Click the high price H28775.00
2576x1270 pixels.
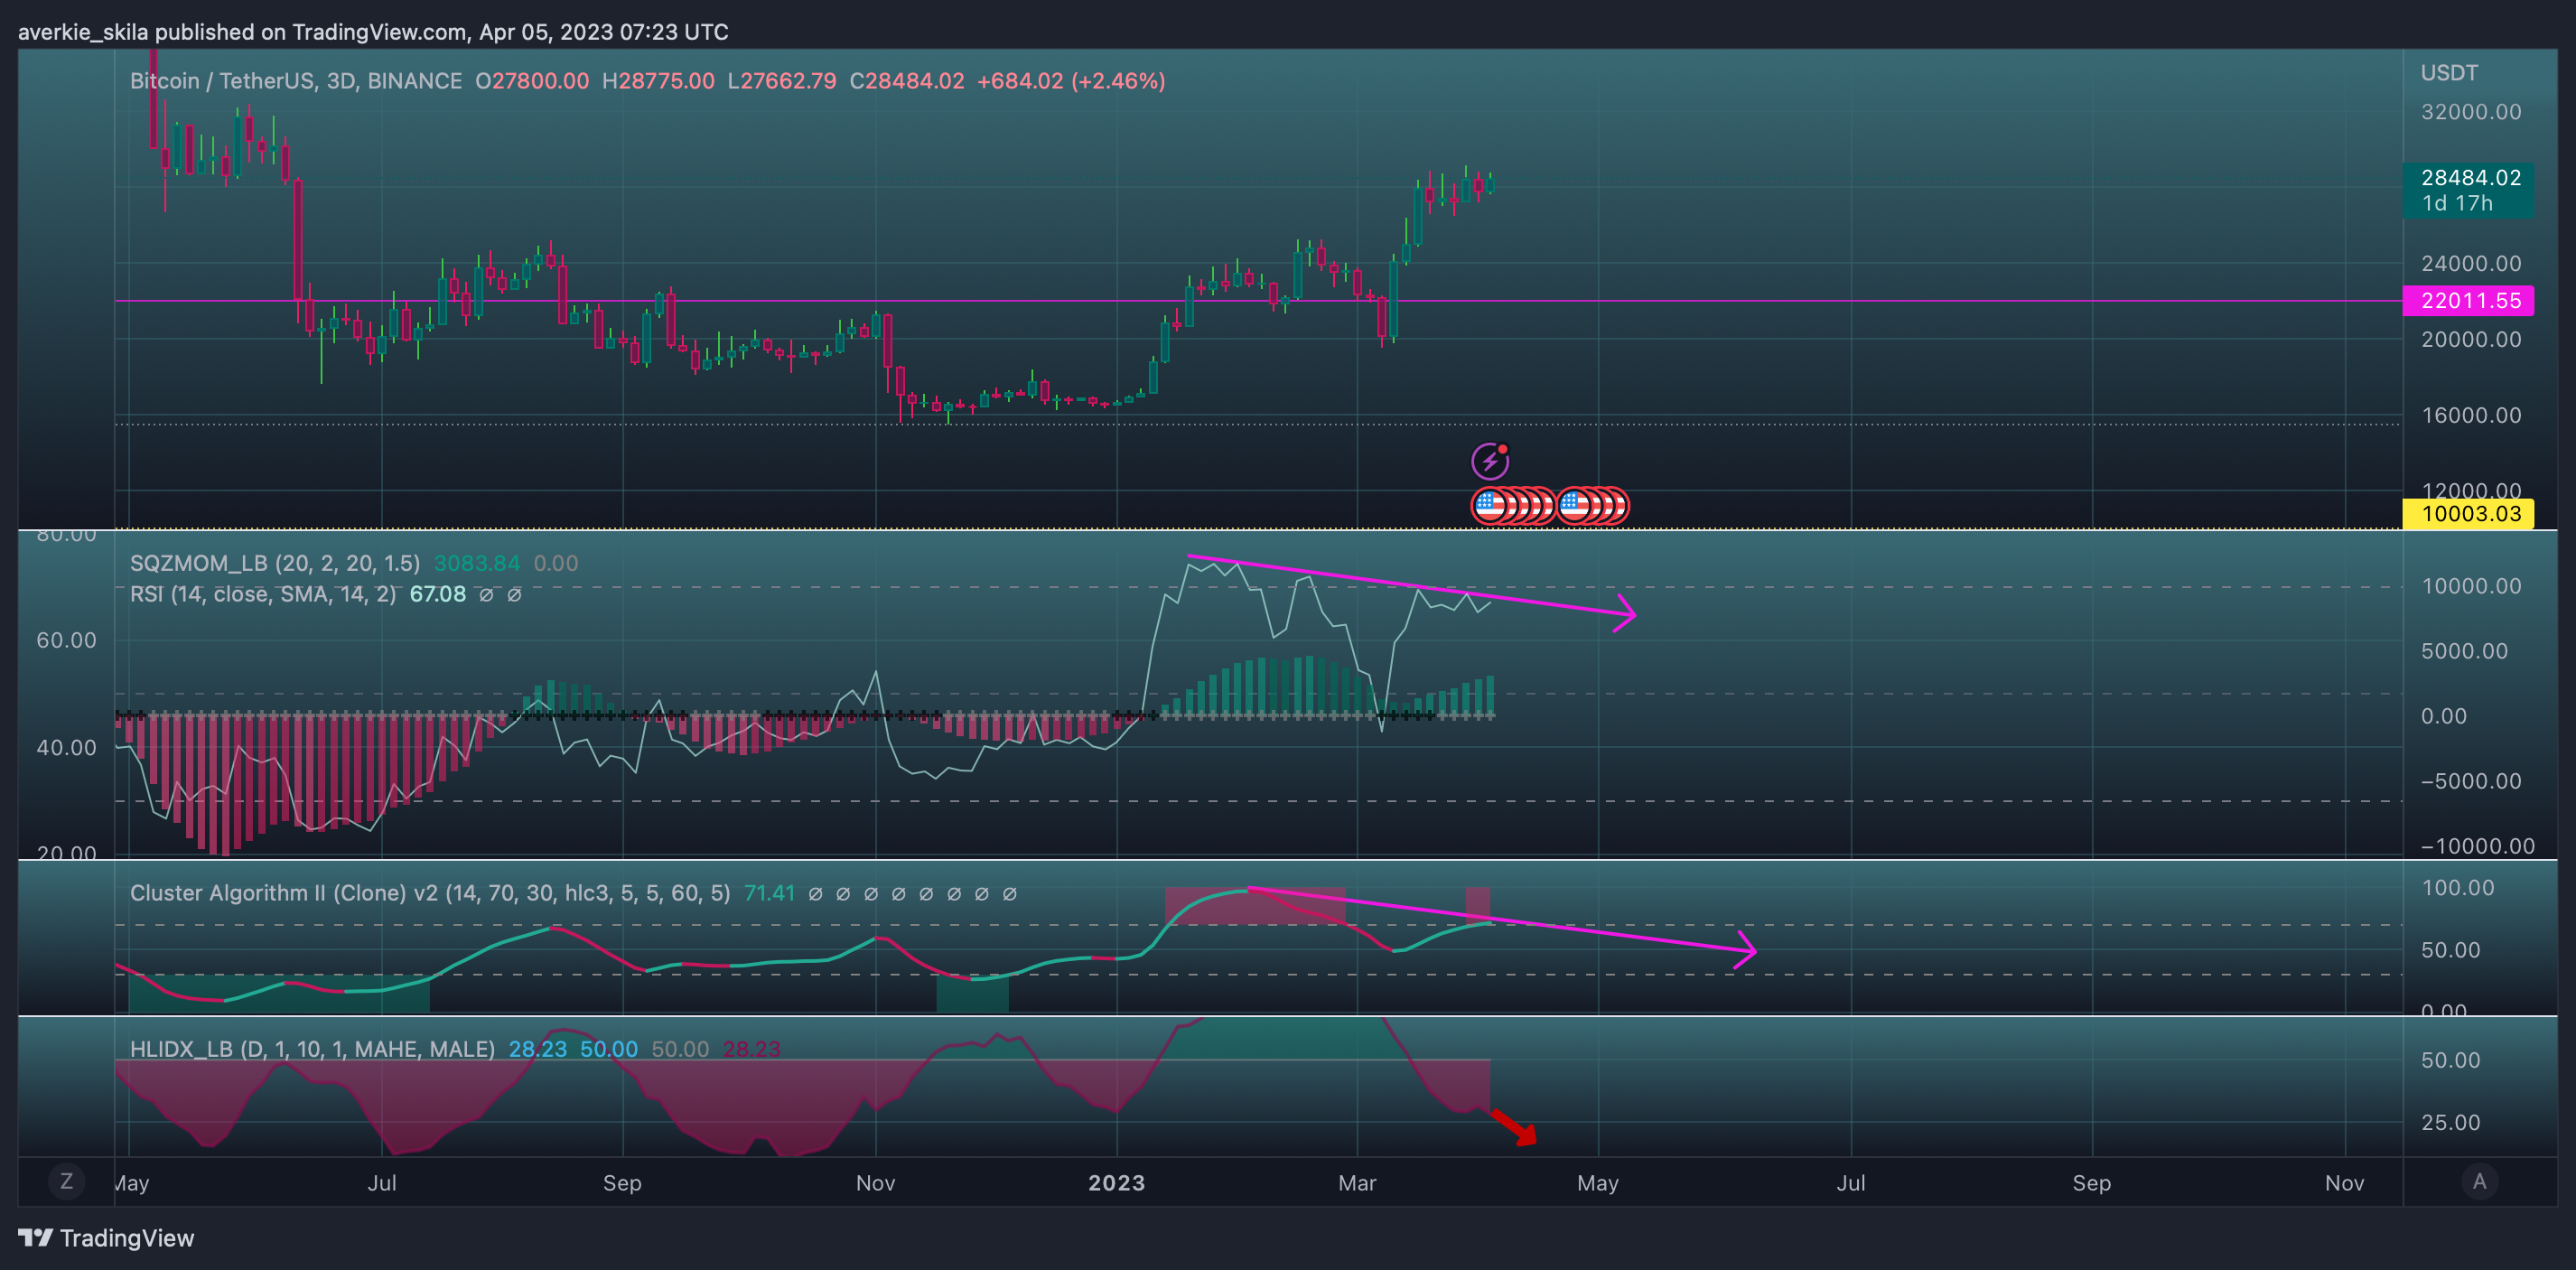tap(658, 81)
